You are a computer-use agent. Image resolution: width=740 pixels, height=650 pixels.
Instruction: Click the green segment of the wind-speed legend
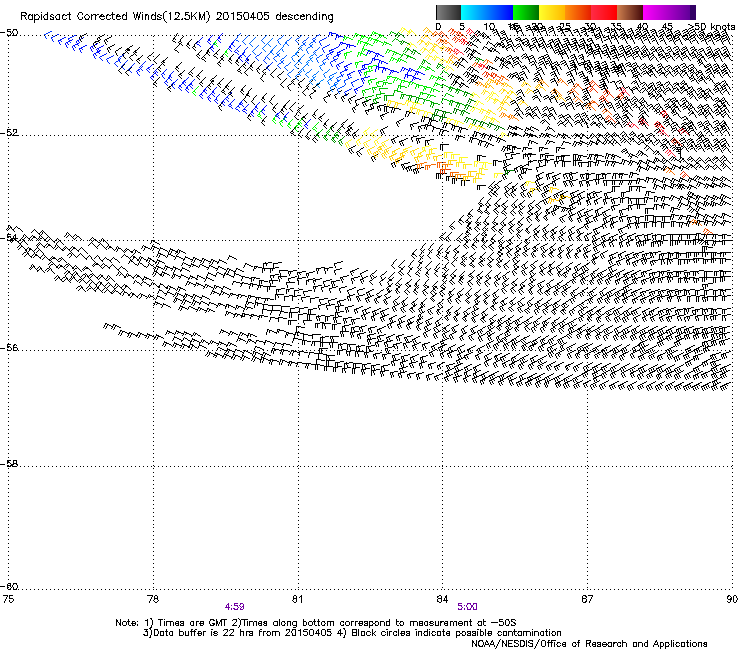tap(526, 12)
